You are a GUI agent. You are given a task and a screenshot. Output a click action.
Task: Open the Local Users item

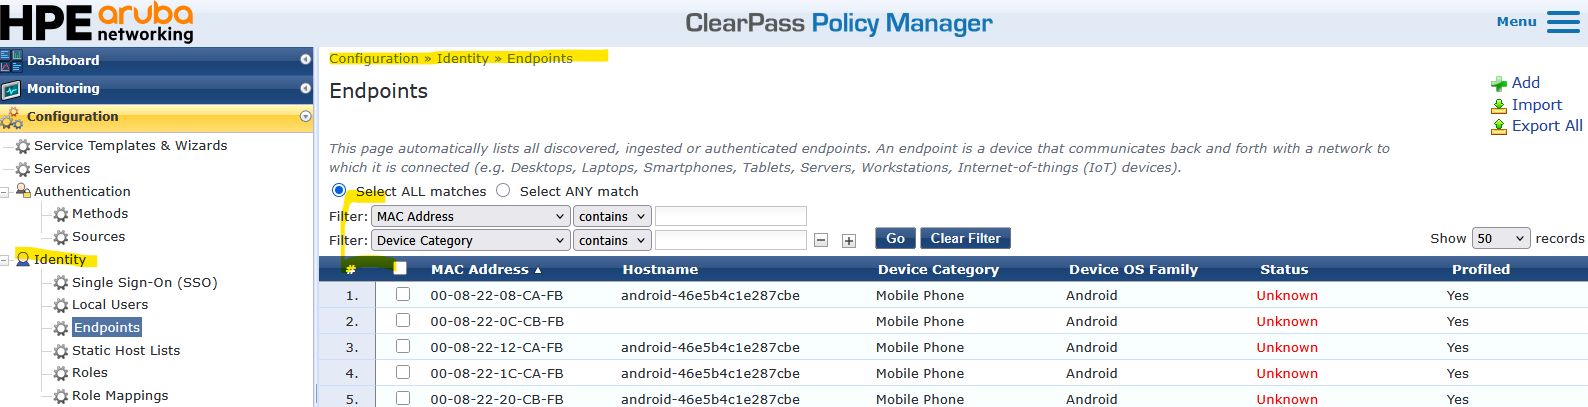point(110,305)
